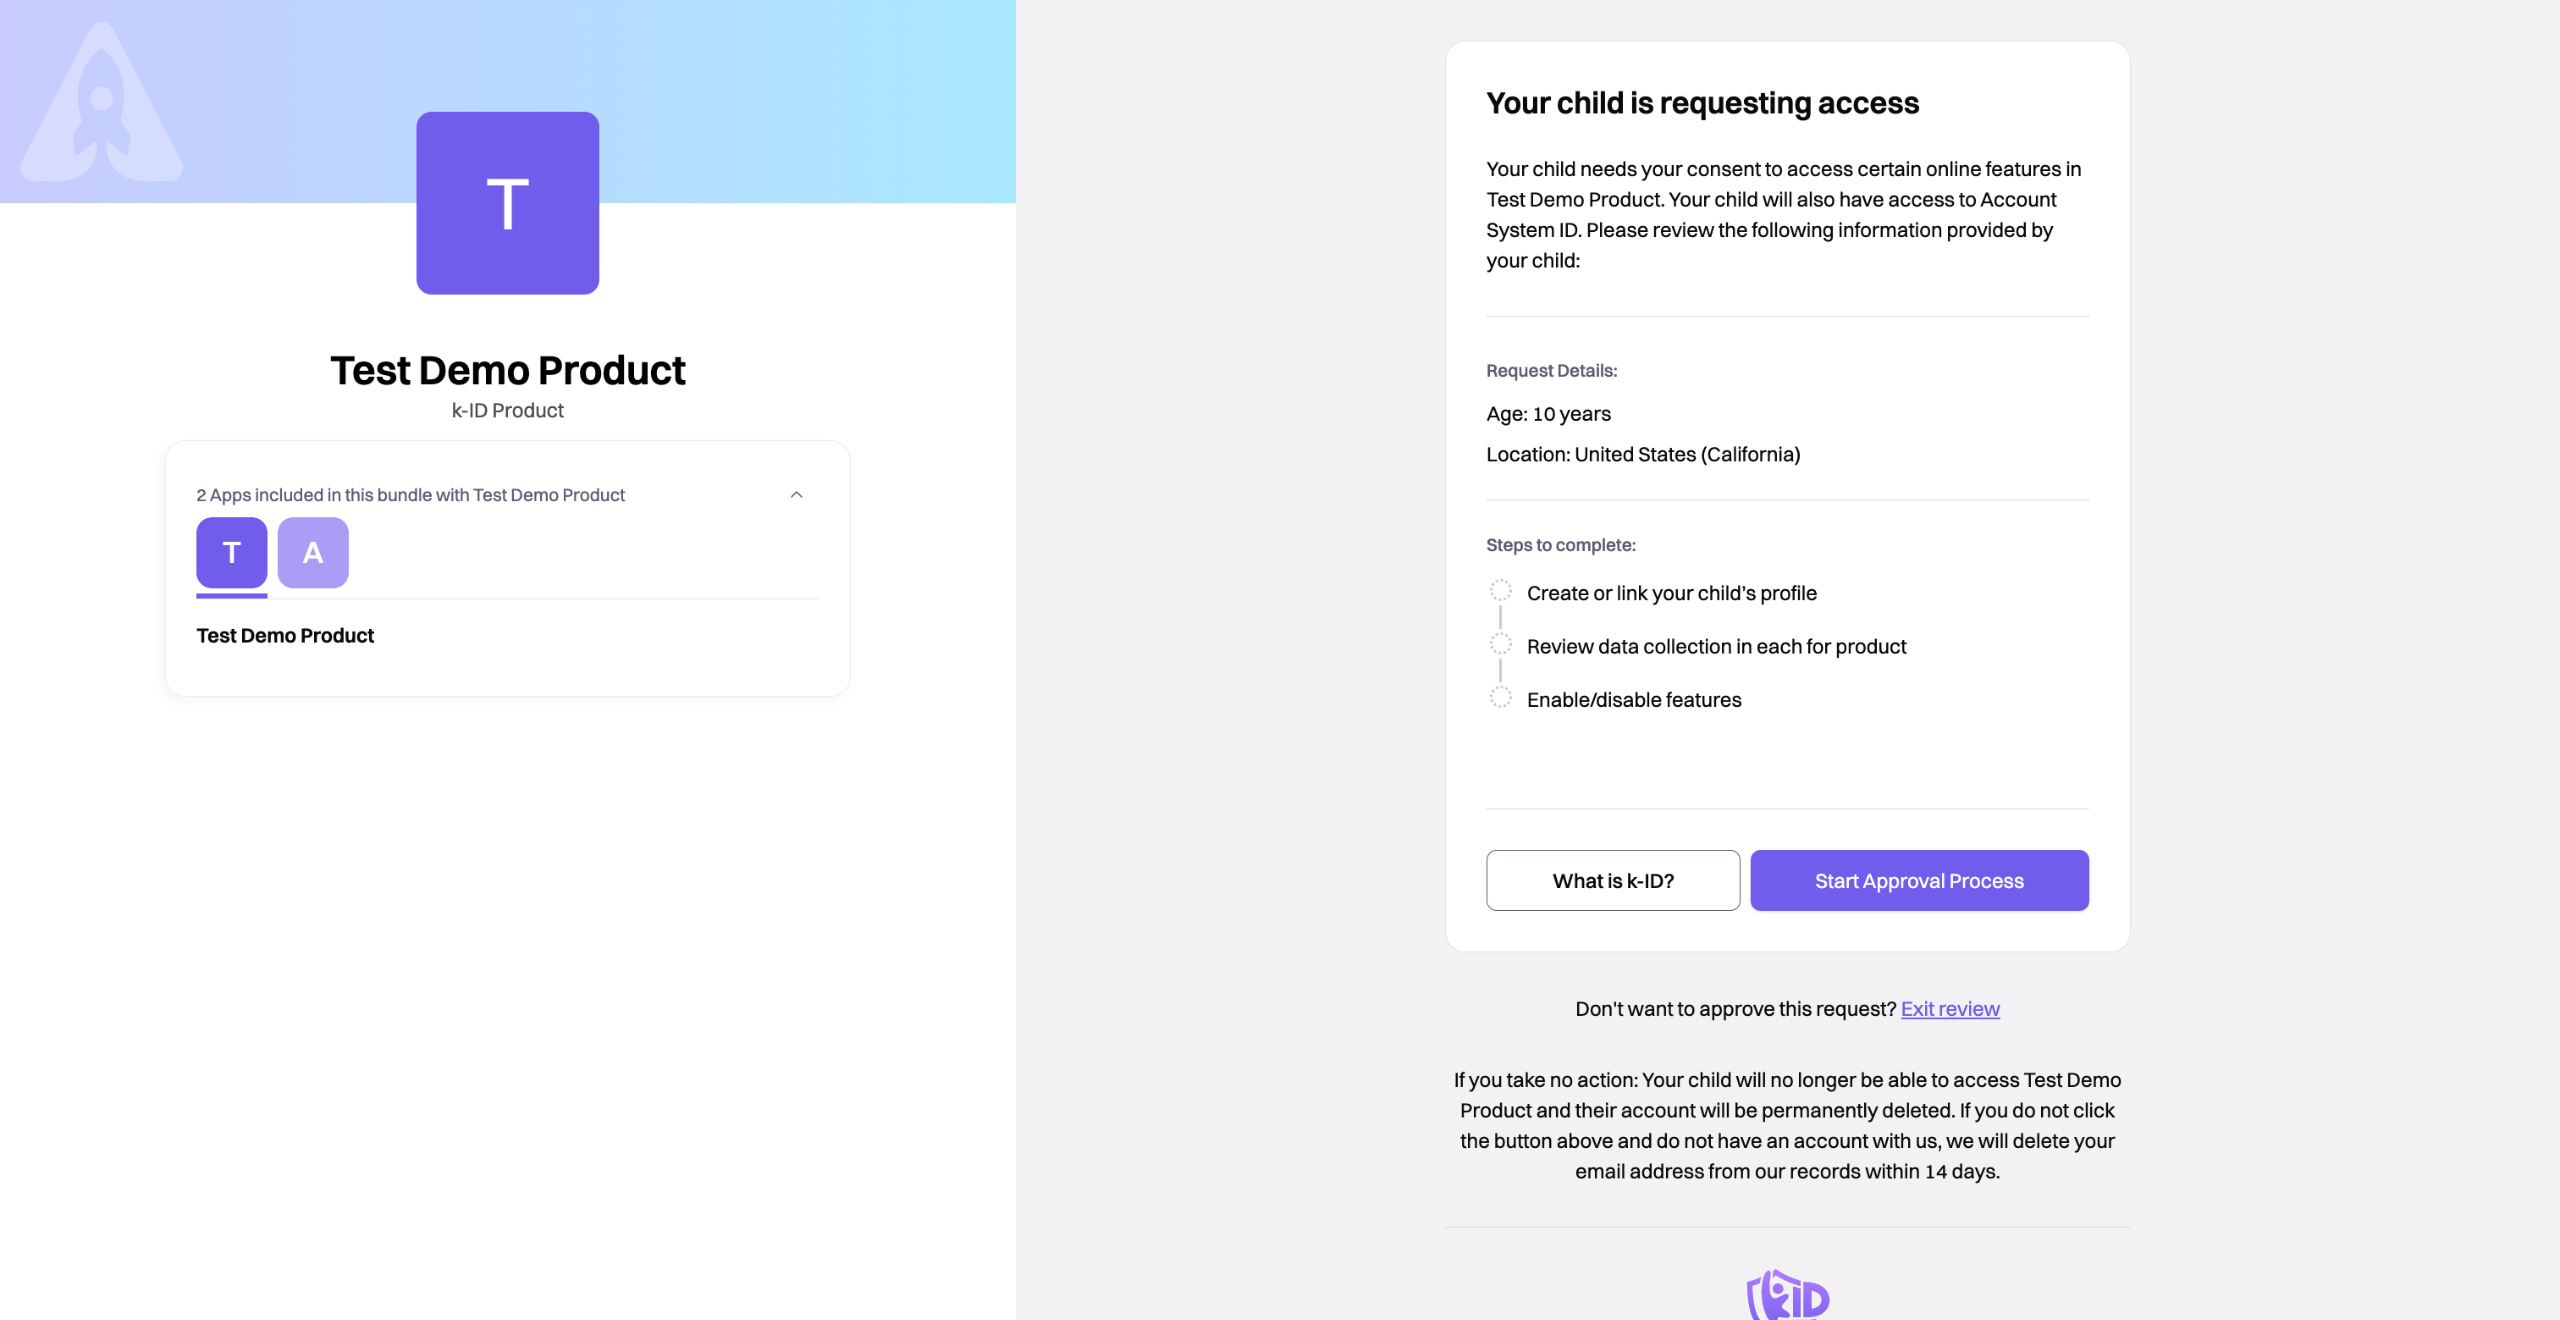Open the 'What is k-ID?' button
This screenshot has width=2560, height=1320.
click(x=1612, y=881)
